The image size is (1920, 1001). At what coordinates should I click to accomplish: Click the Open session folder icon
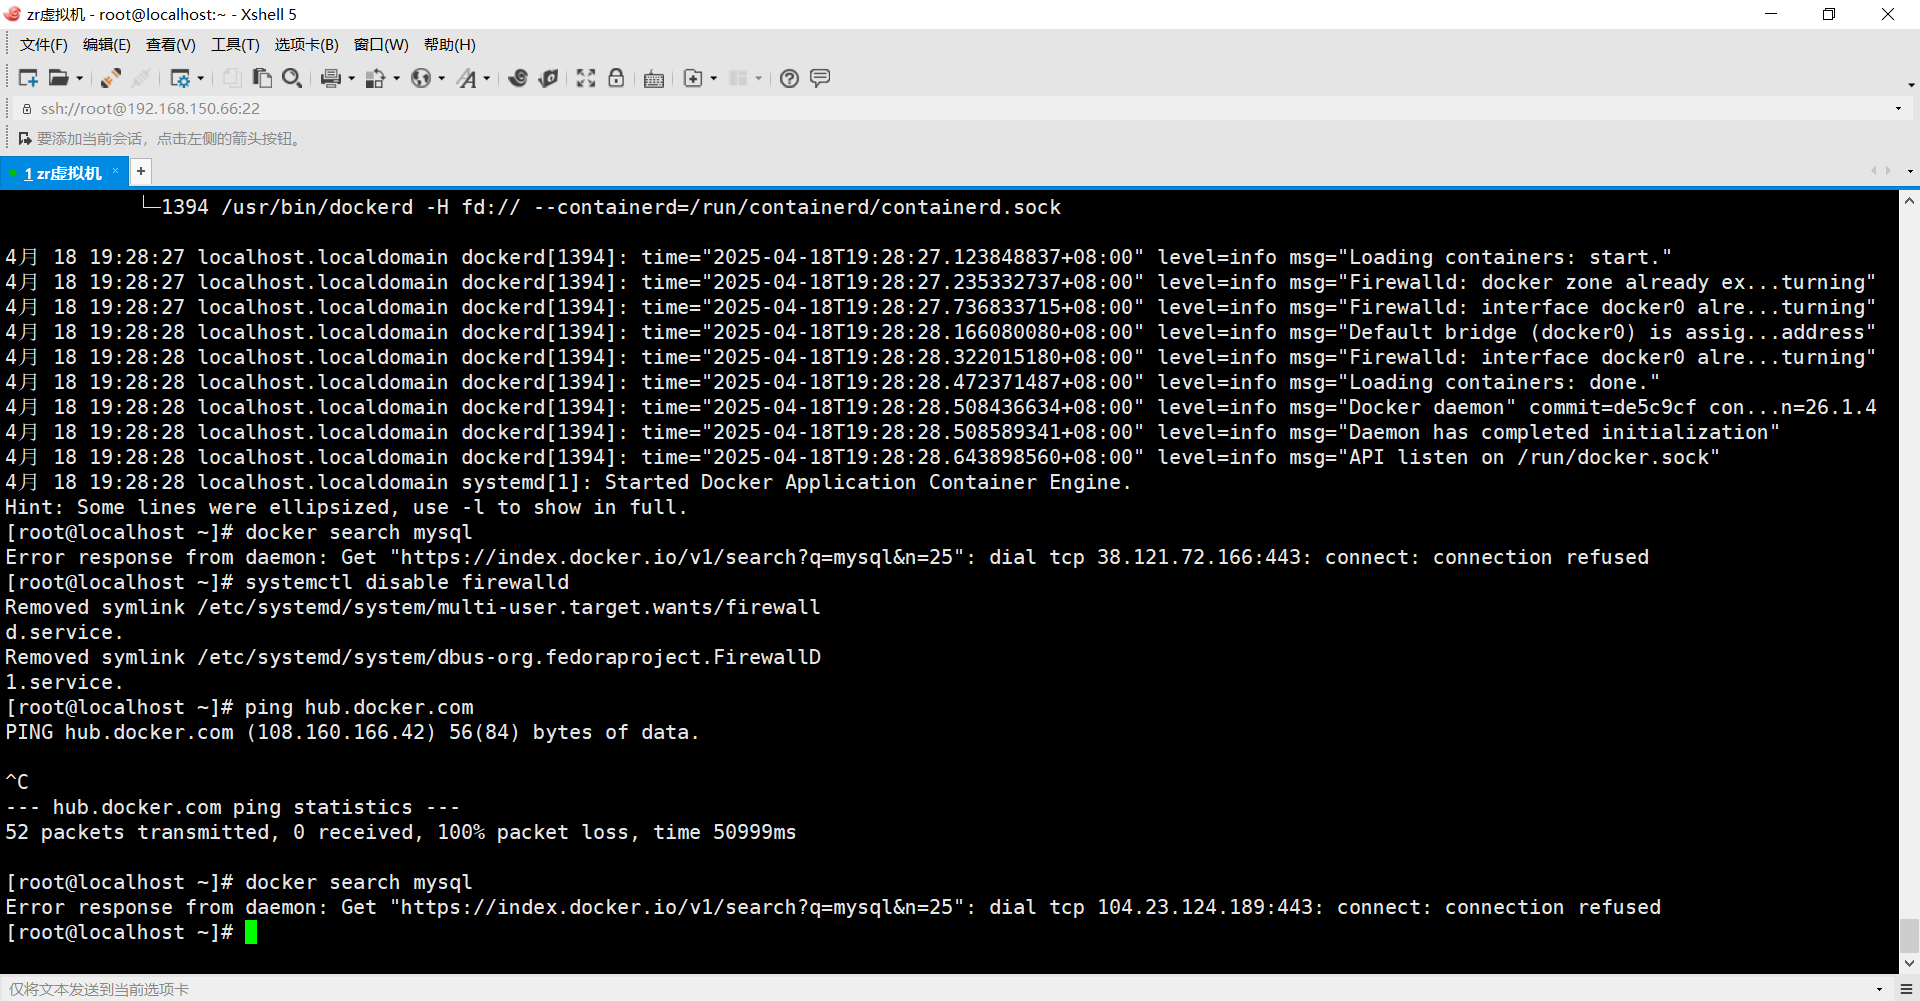coord(59,78)
